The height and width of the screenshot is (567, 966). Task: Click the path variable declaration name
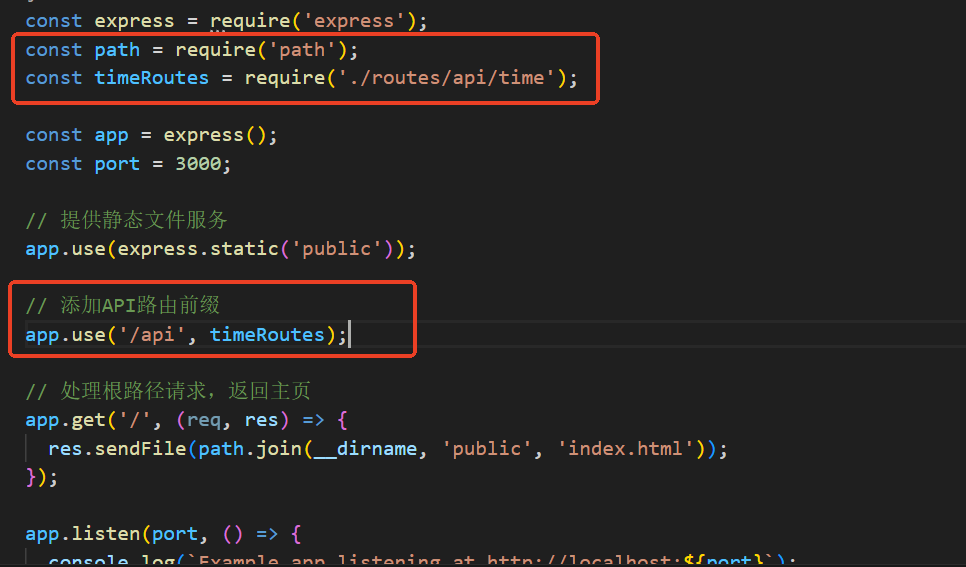[x=118, y=49]
